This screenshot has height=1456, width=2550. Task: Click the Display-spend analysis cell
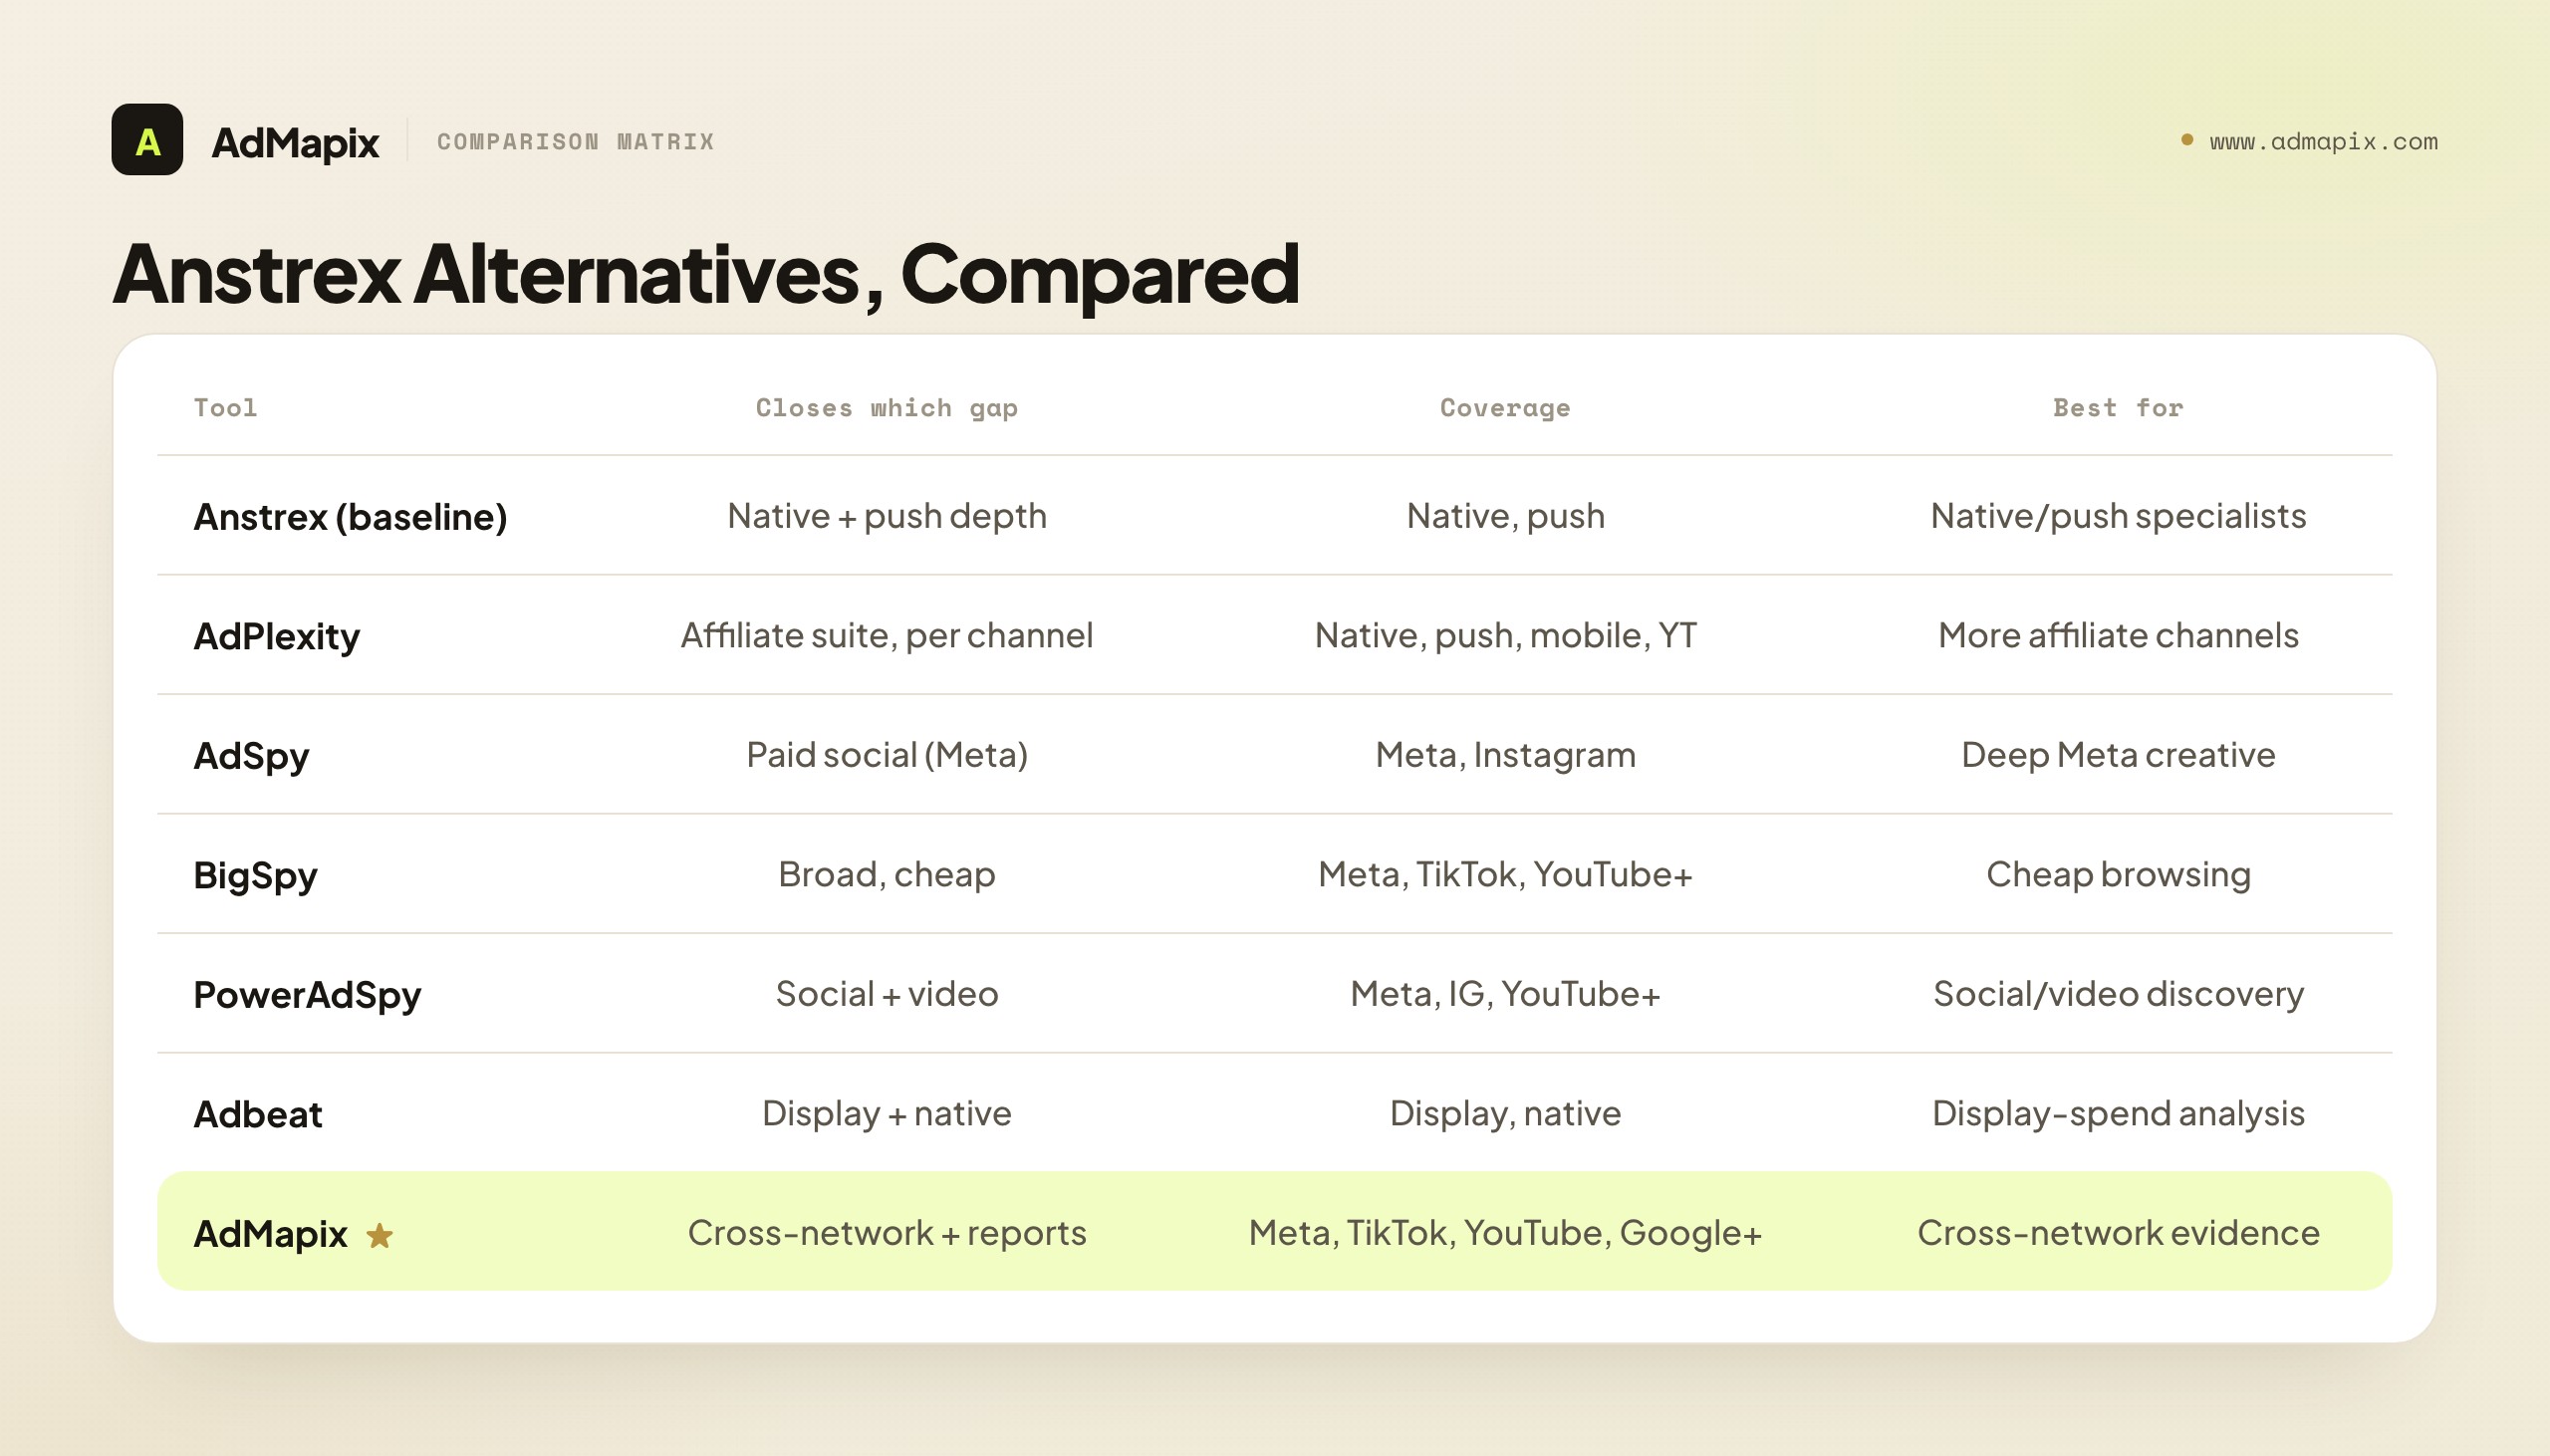point(2118,1113)
